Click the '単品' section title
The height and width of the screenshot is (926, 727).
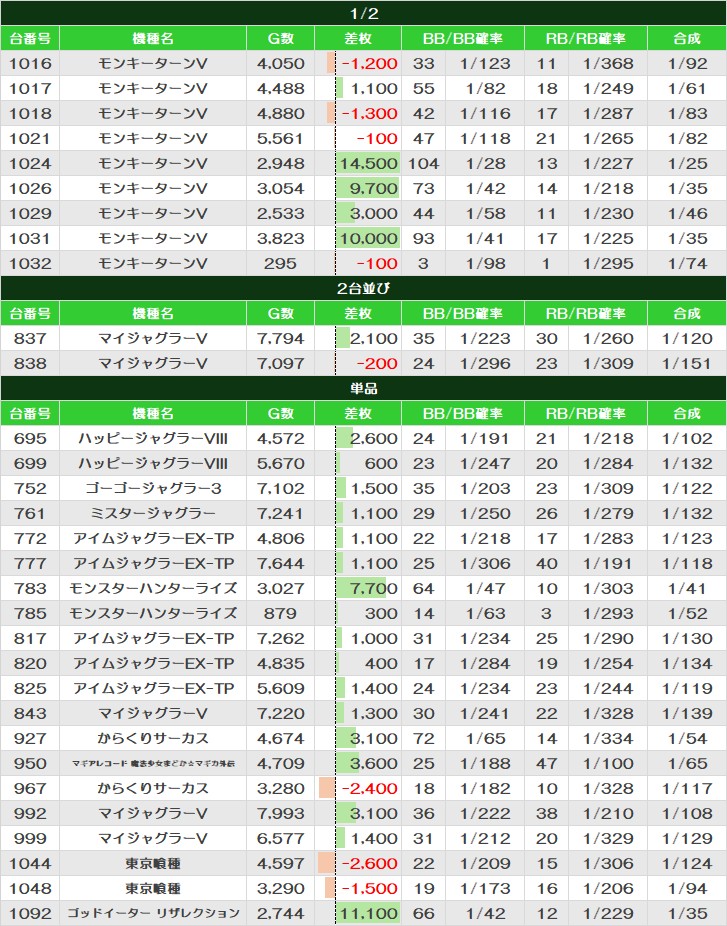pyautogui.click(x=364, y=388)
